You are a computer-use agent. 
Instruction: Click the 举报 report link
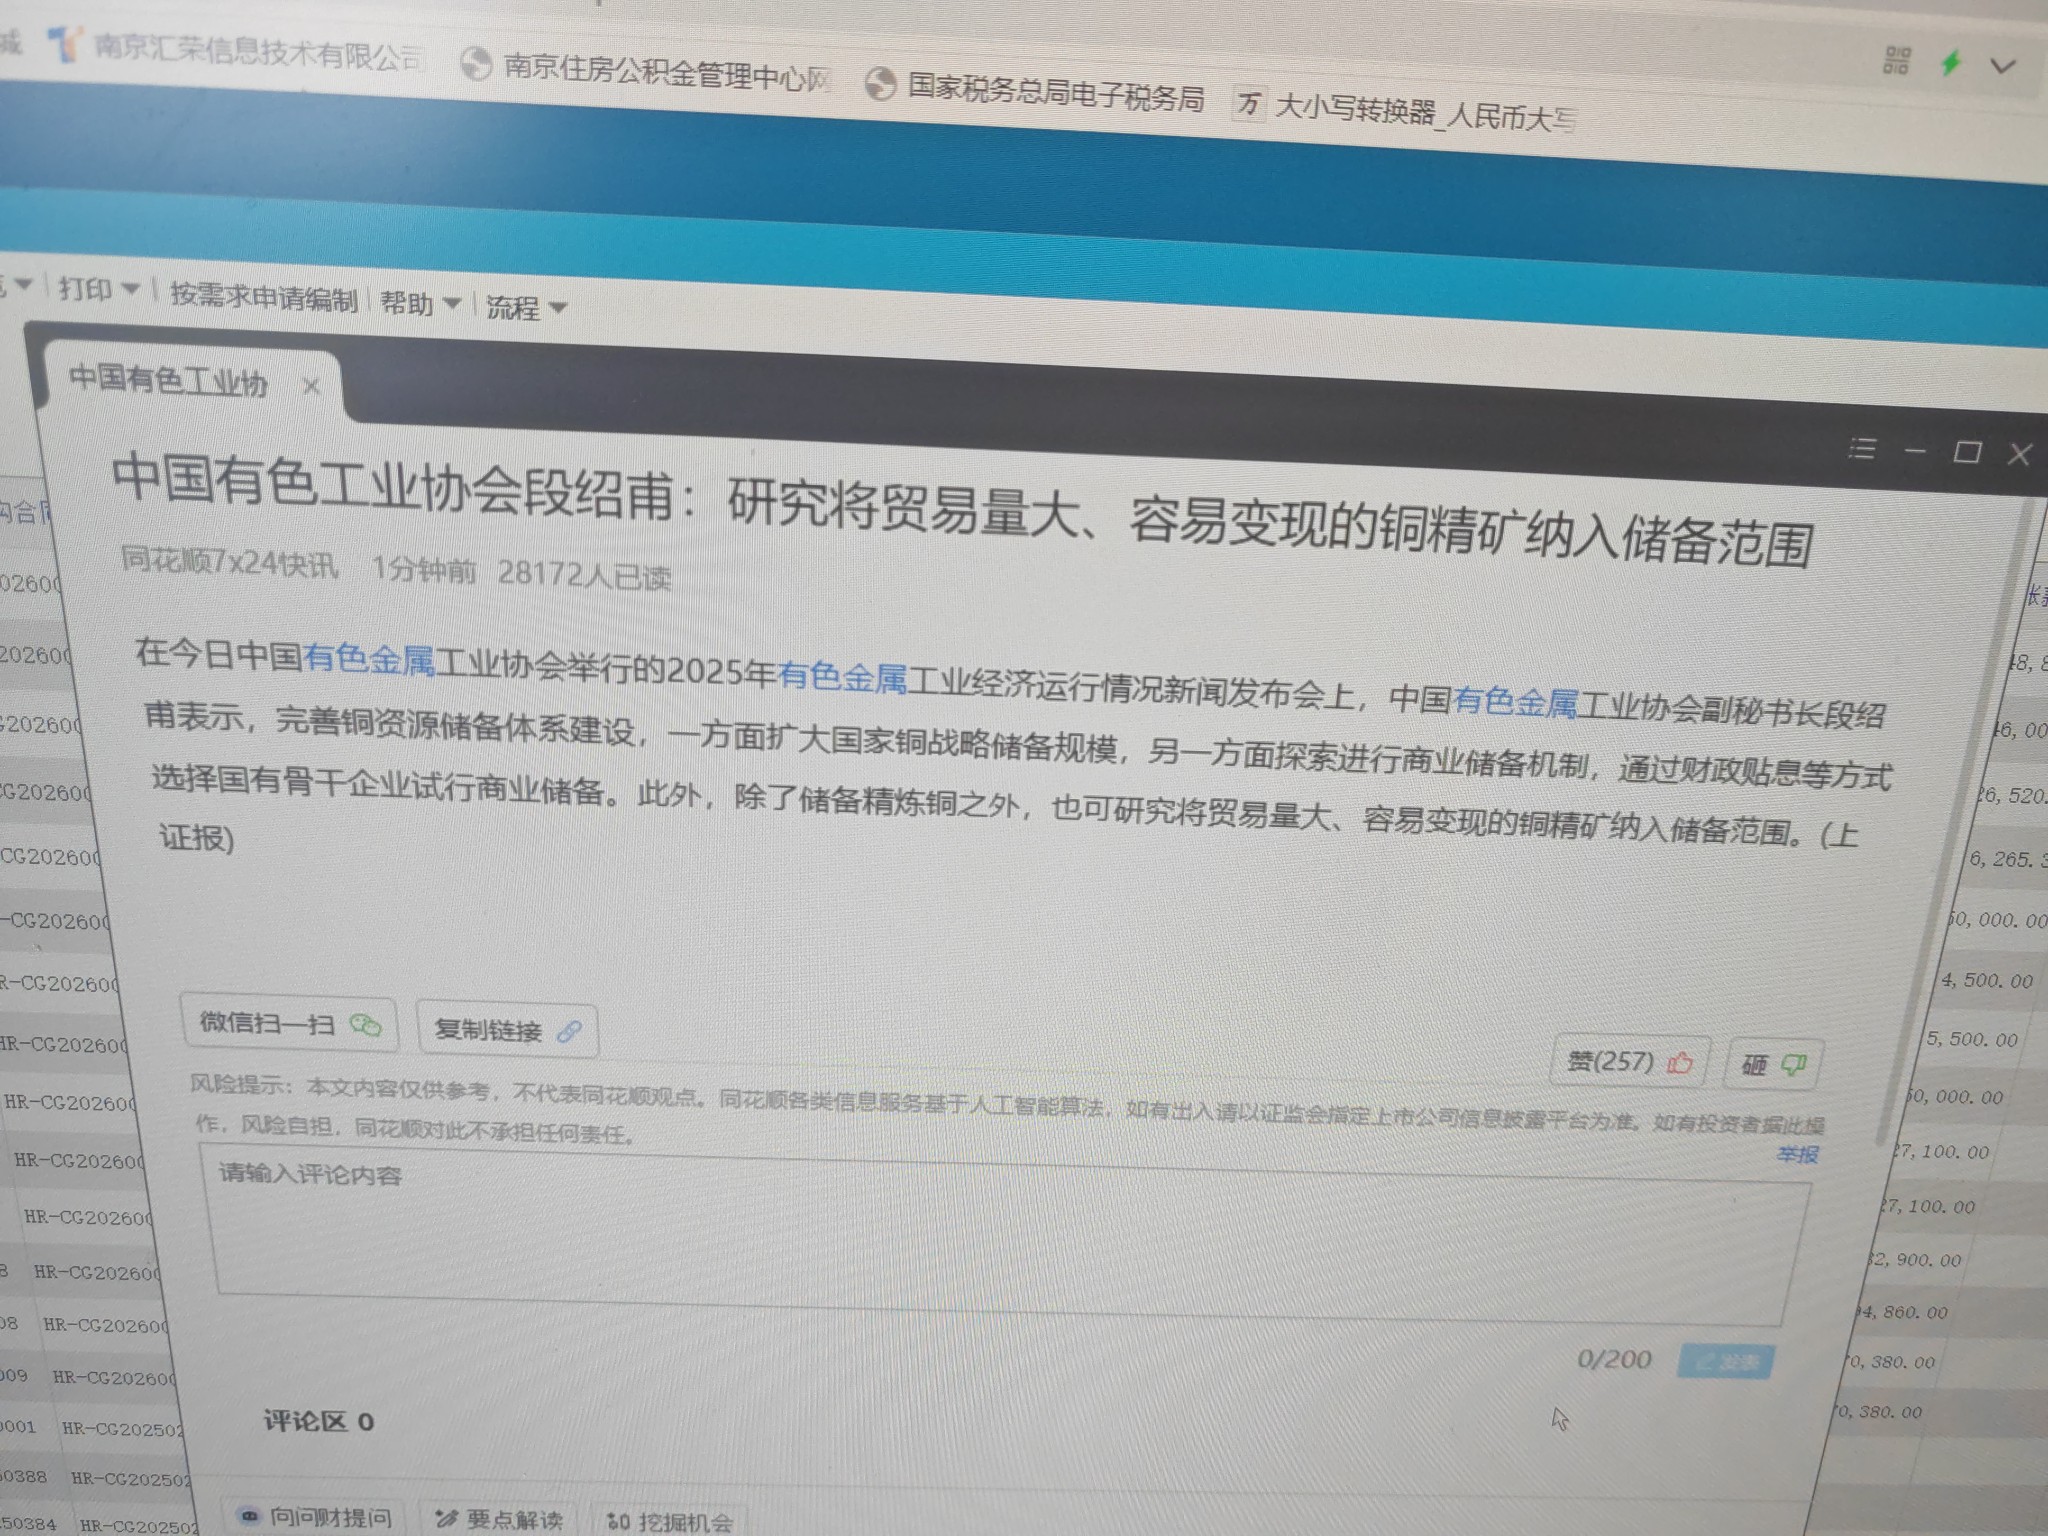[x=1797, y=1155]
